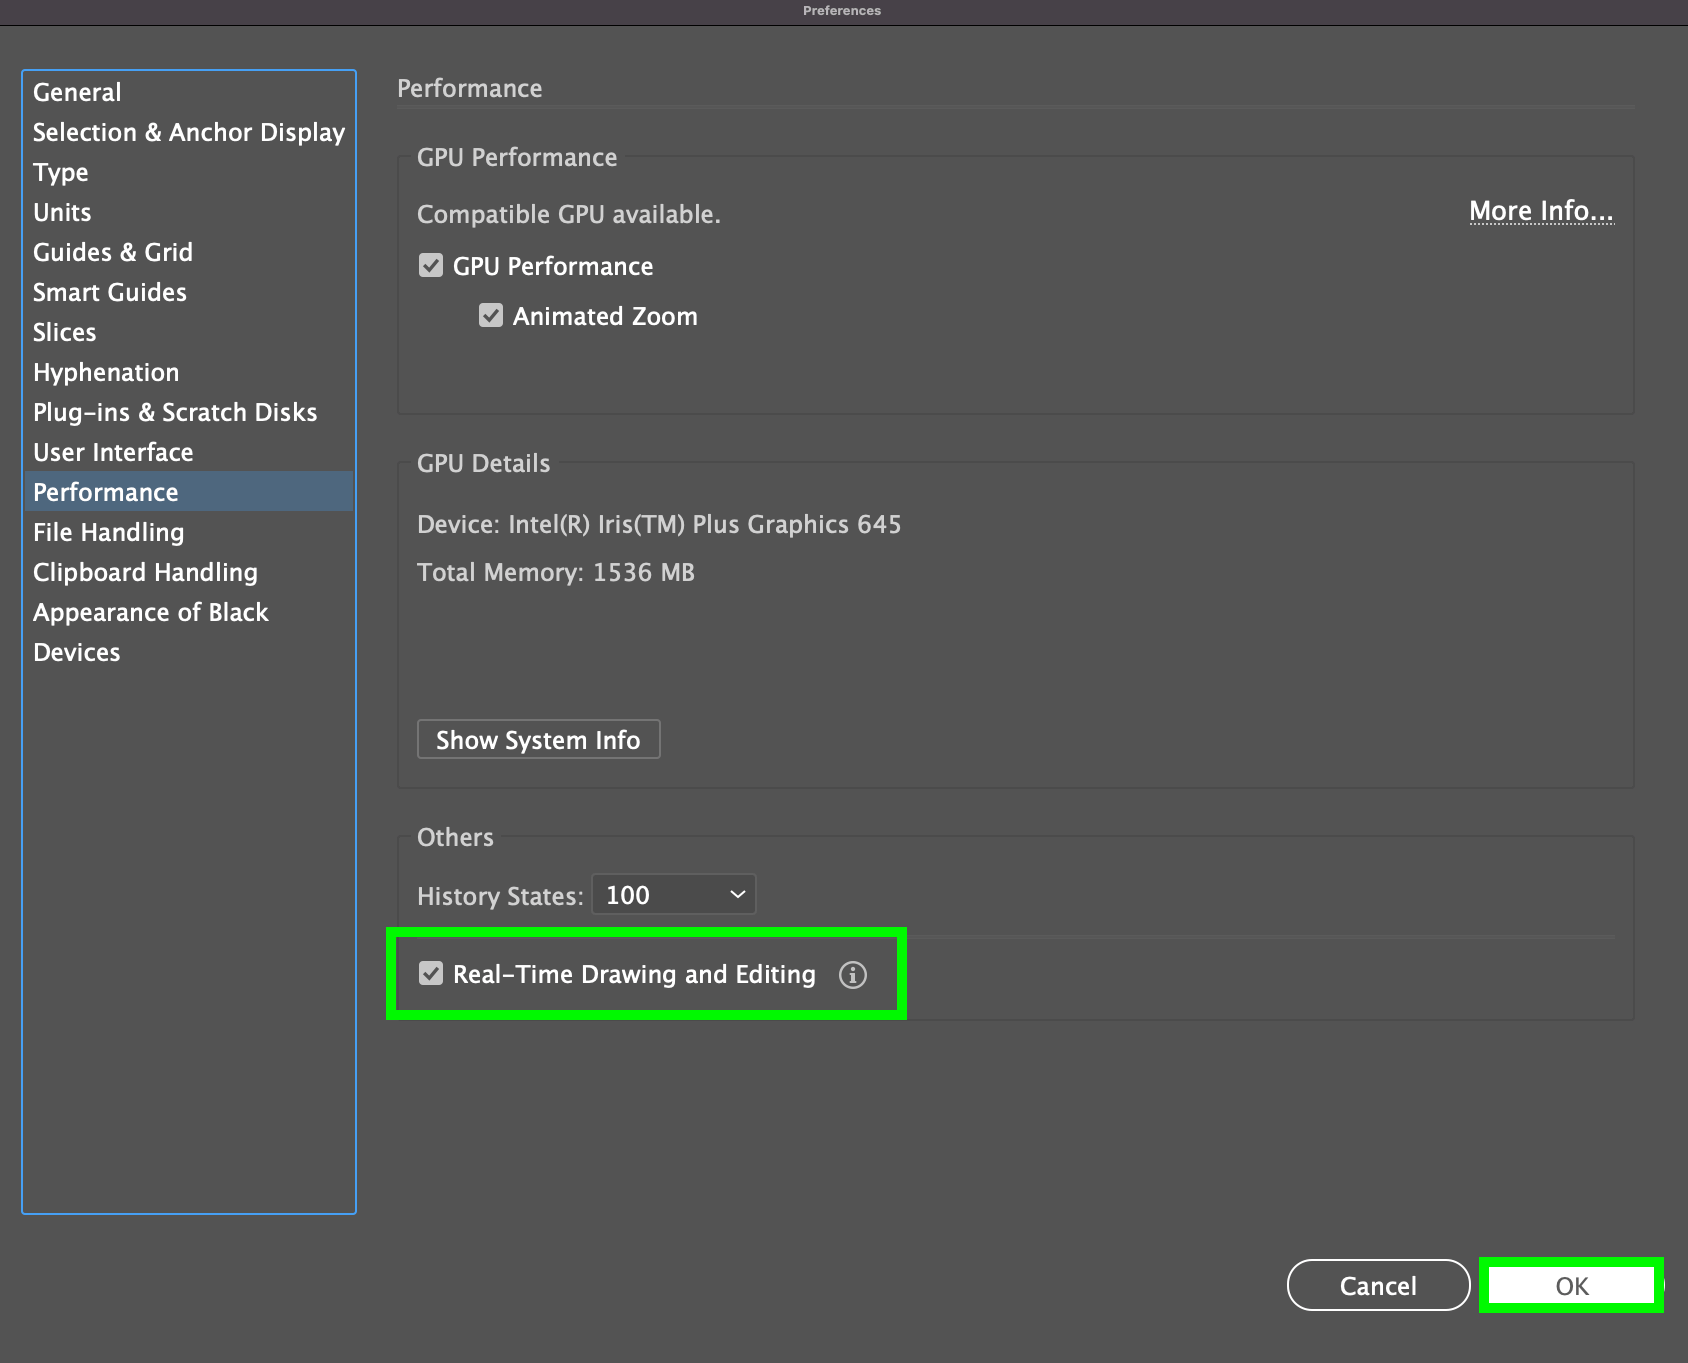
Task: Select Guides & Grid category
Action: tap(113, 252)
